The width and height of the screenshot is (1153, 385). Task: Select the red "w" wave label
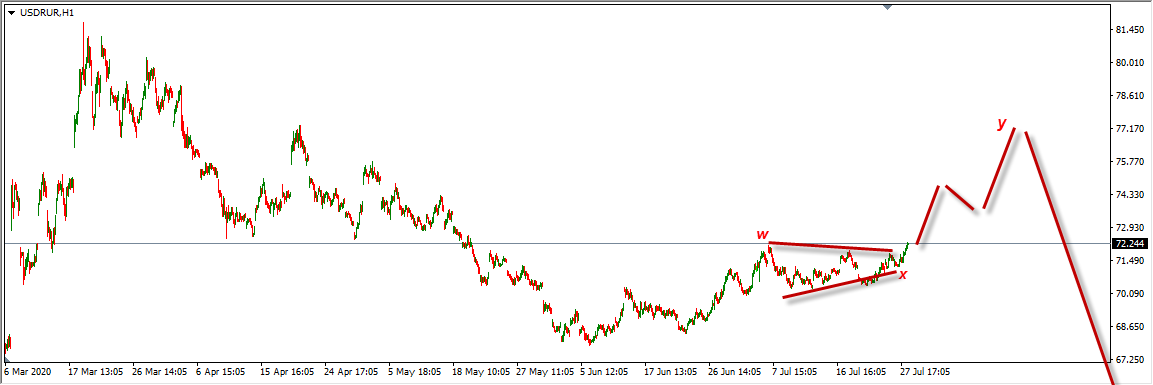coord(763,234)
